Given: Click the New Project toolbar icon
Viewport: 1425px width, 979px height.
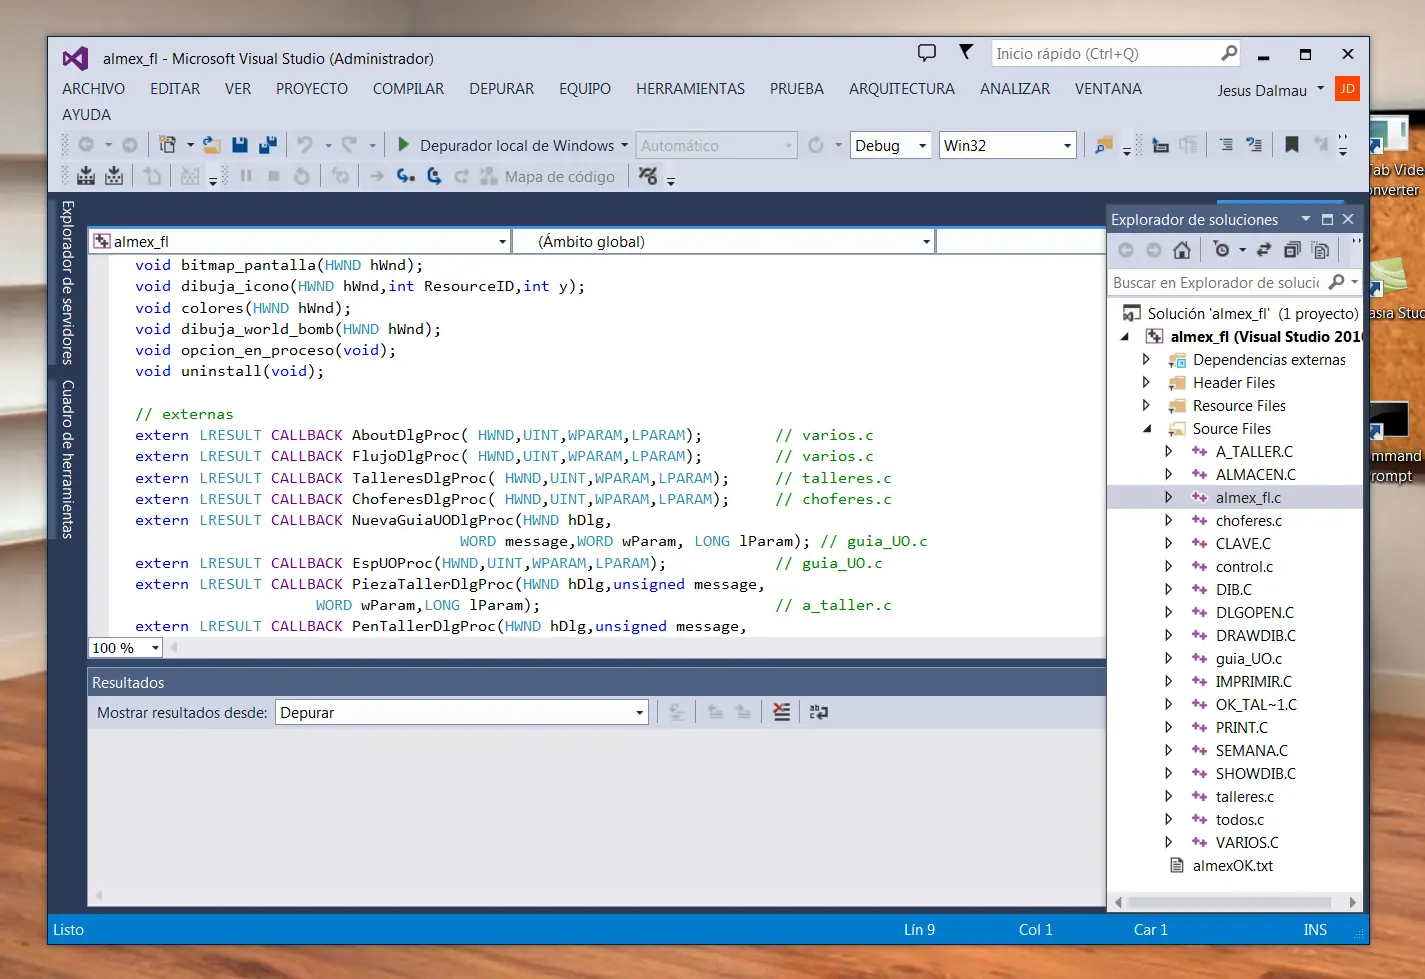Looking at the screenshot, I should pos(168,145).
